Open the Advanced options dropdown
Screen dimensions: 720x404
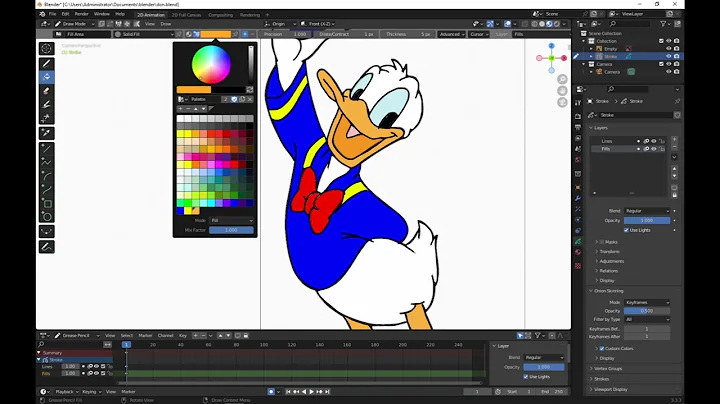tap(452, 34)
